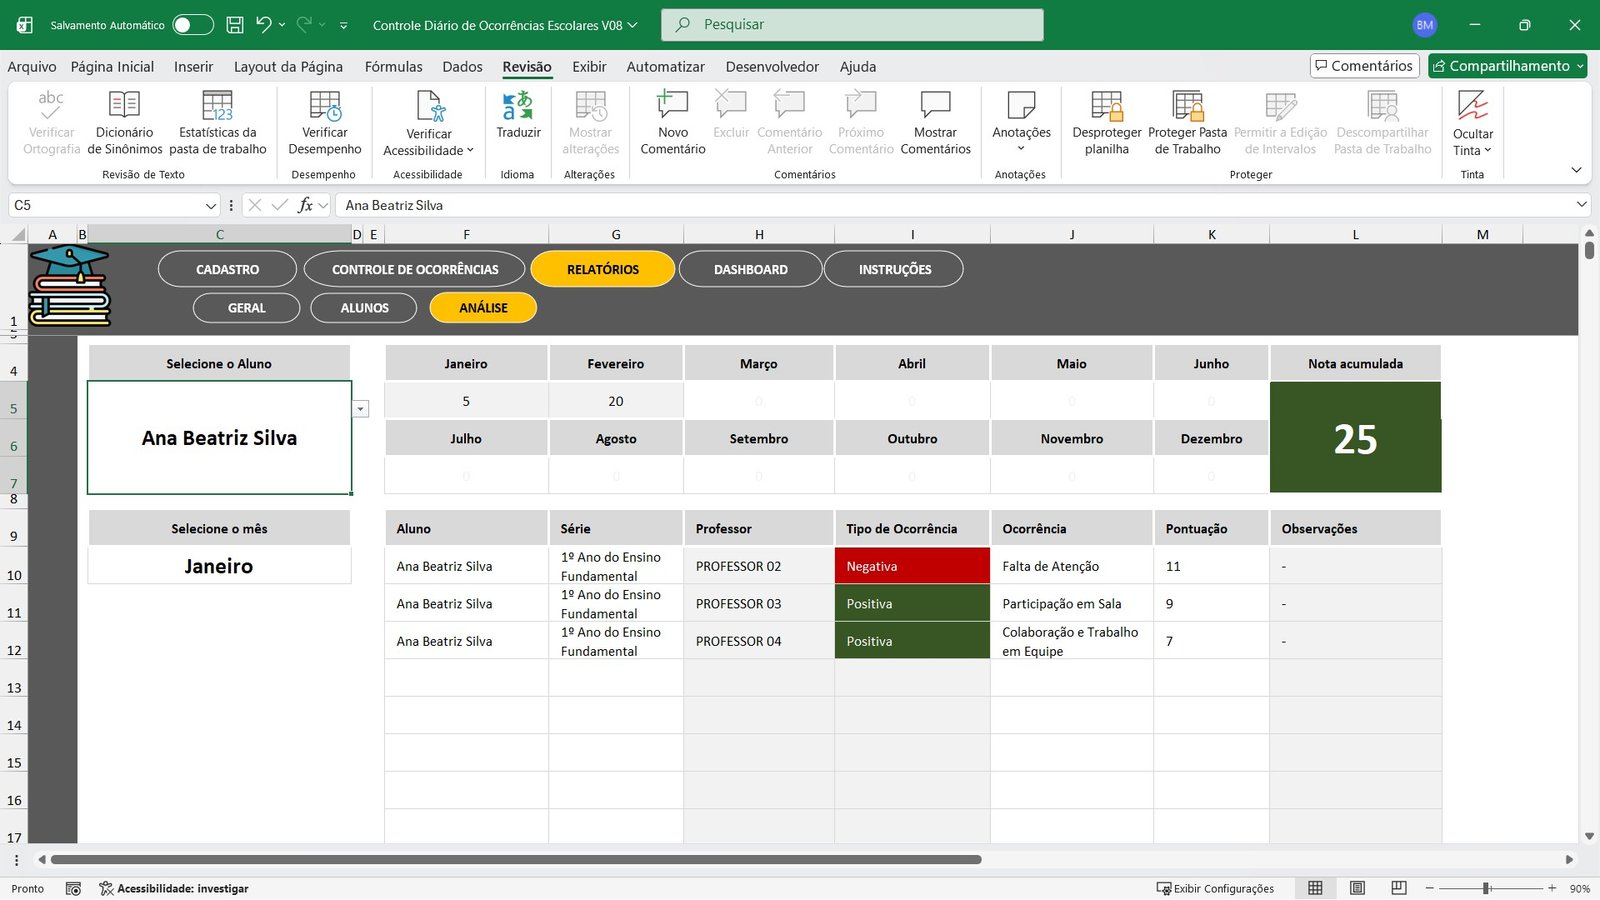This screenshot has width=1600, height=900.
Task: Click Verificar Desempenho icon
Action: pos(324,106)
